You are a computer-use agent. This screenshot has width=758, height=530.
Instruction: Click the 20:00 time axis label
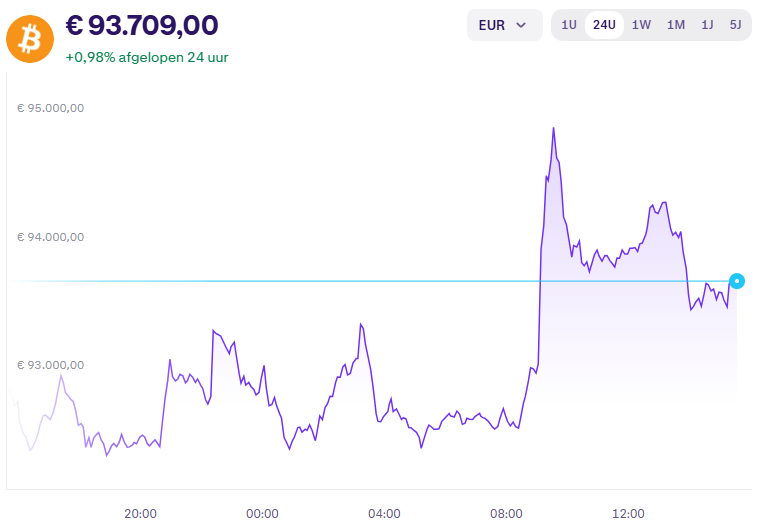click(140, 514)
